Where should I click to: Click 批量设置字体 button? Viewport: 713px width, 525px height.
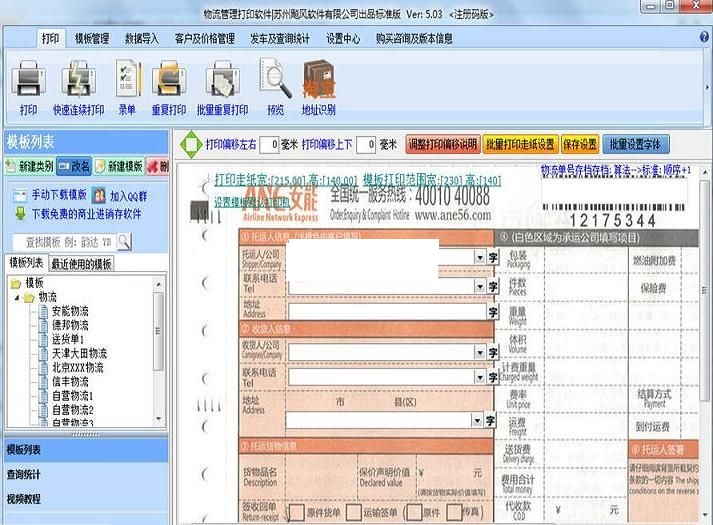[635, 145]
